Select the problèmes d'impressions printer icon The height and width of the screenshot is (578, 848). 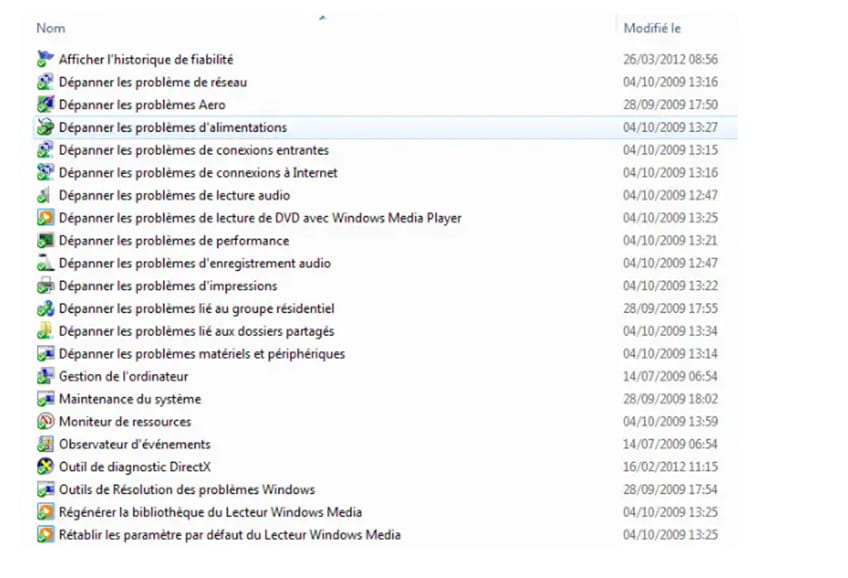click(x=45, y=285)
